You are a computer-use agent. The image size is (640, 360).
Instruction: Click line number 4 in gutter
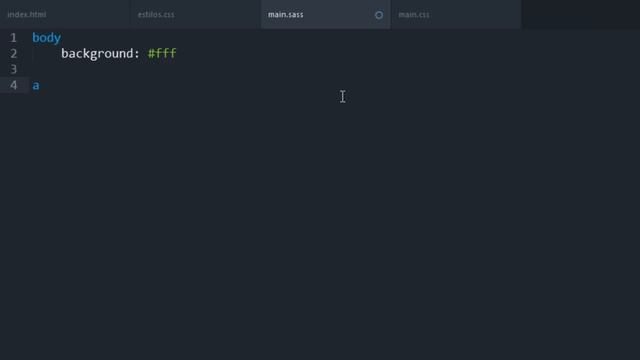(13, 85)
